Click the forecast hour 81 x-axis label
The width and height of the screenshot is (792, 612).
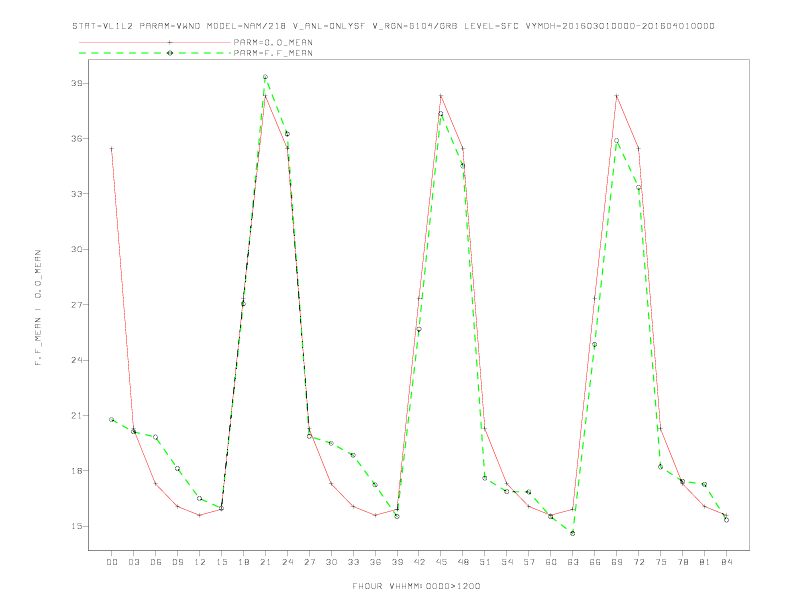pos(705,562)
